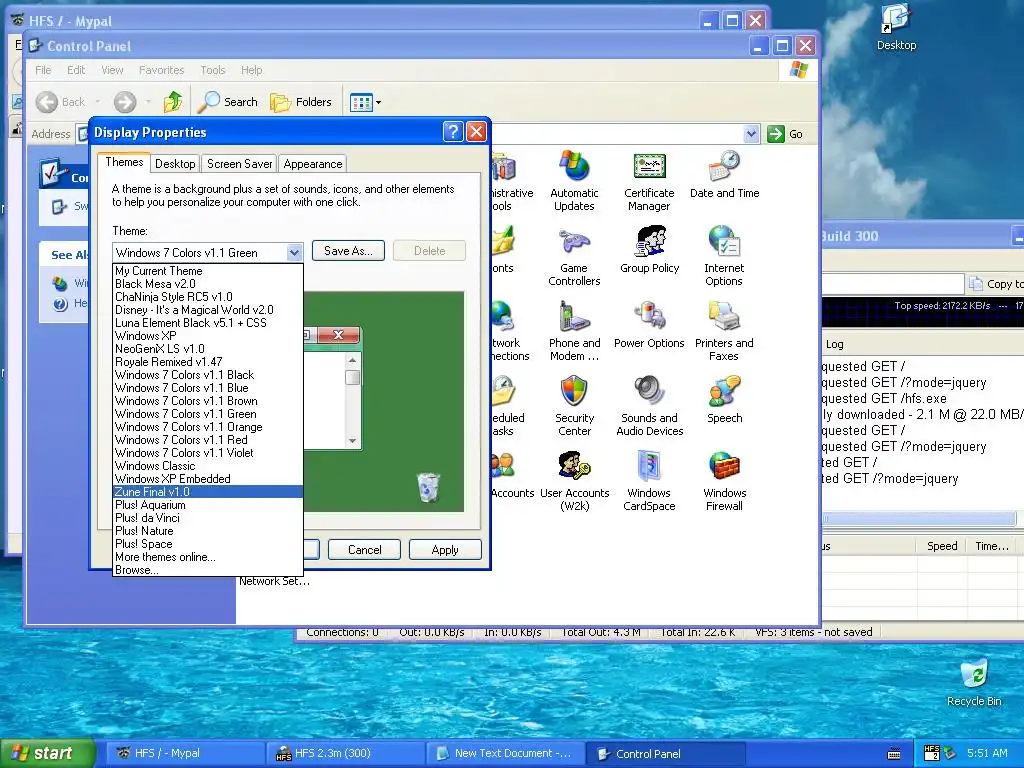Click the HFS tray icon

(932, 753)
